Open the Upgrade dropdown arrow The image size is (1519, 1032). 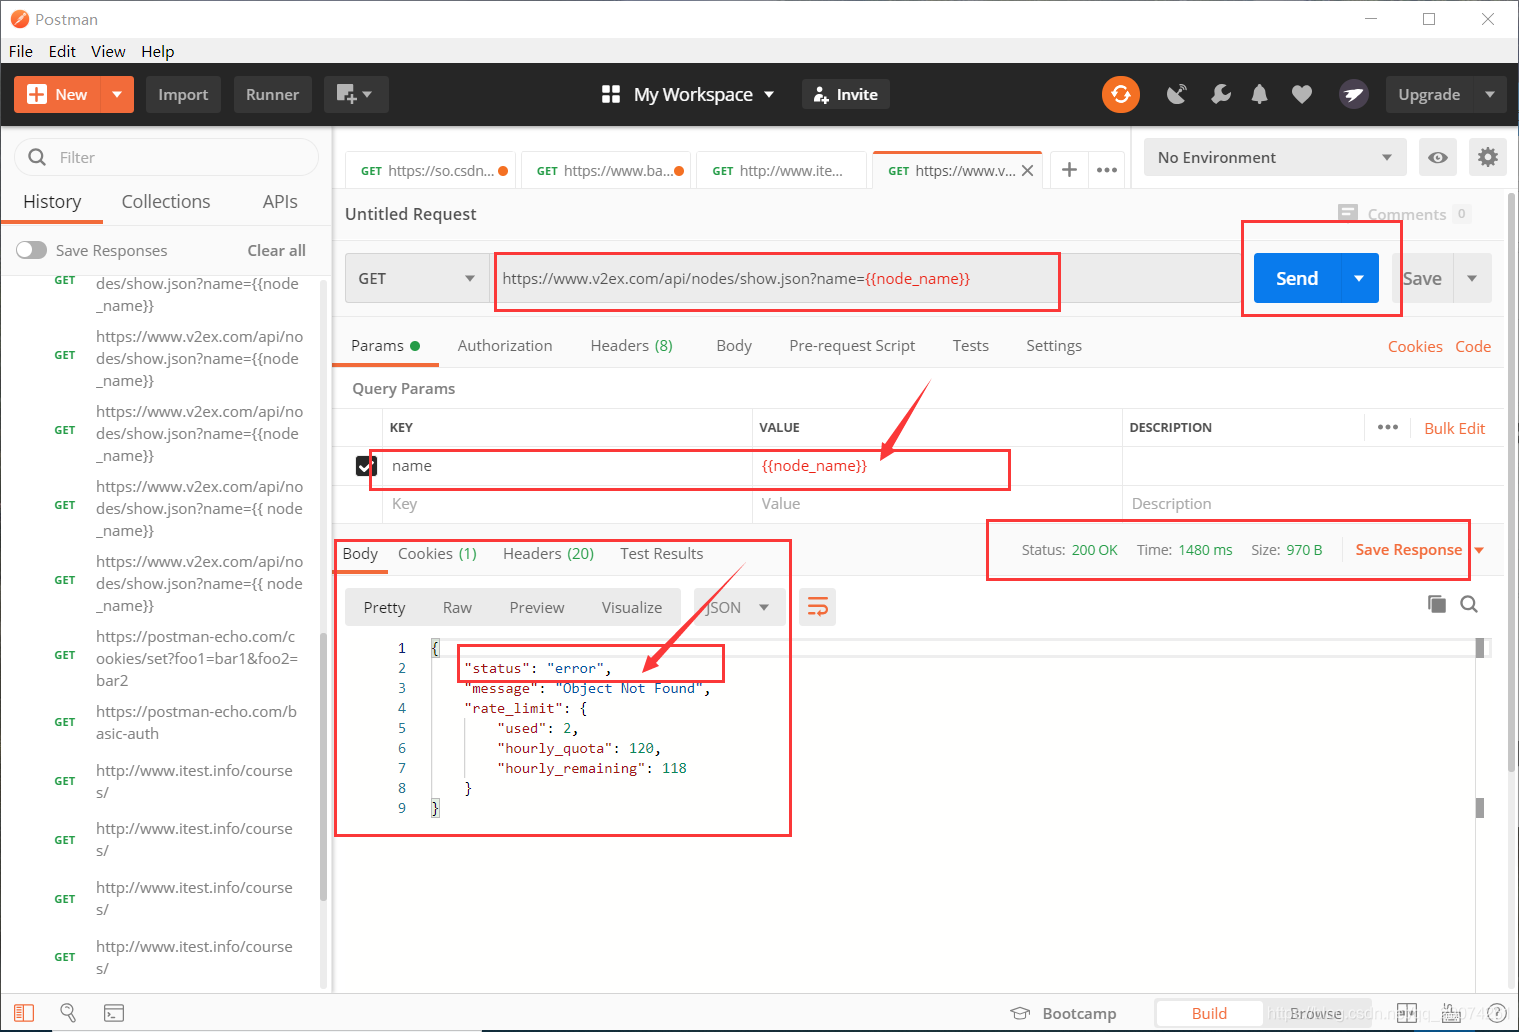[x=1490, y=94]
